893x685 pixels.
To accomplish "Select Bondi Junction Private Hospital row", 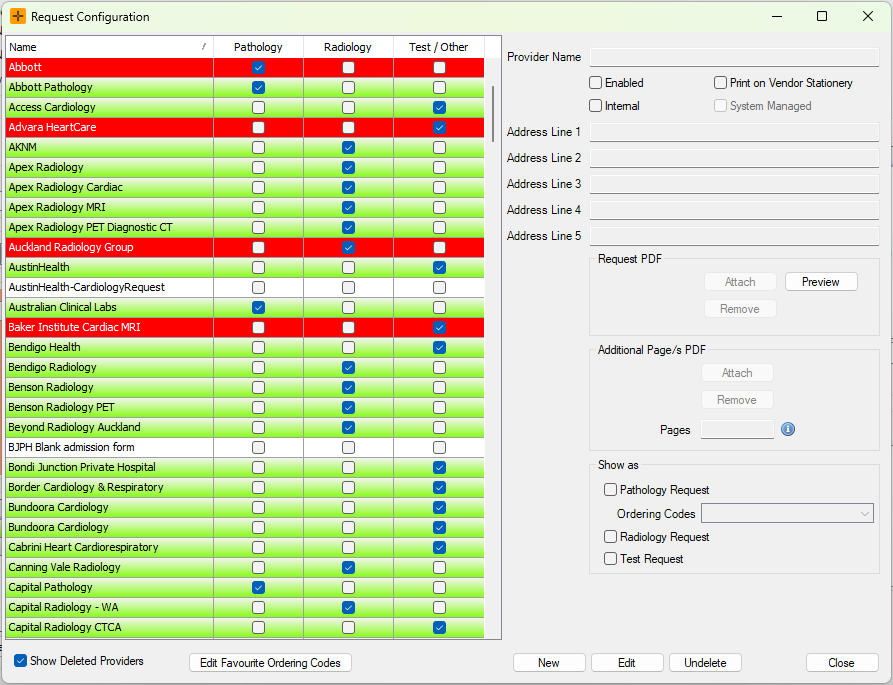I will pos(245,467).
